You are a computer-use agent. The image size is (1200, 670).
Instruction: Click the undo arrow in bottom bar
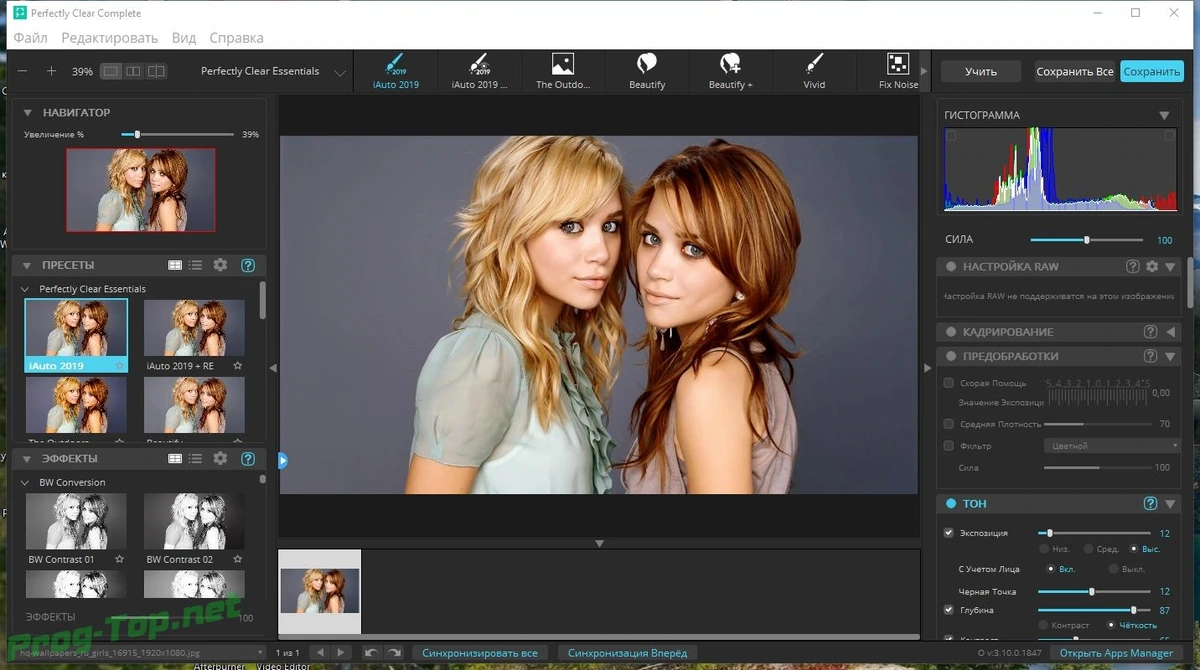coord(371,653)
